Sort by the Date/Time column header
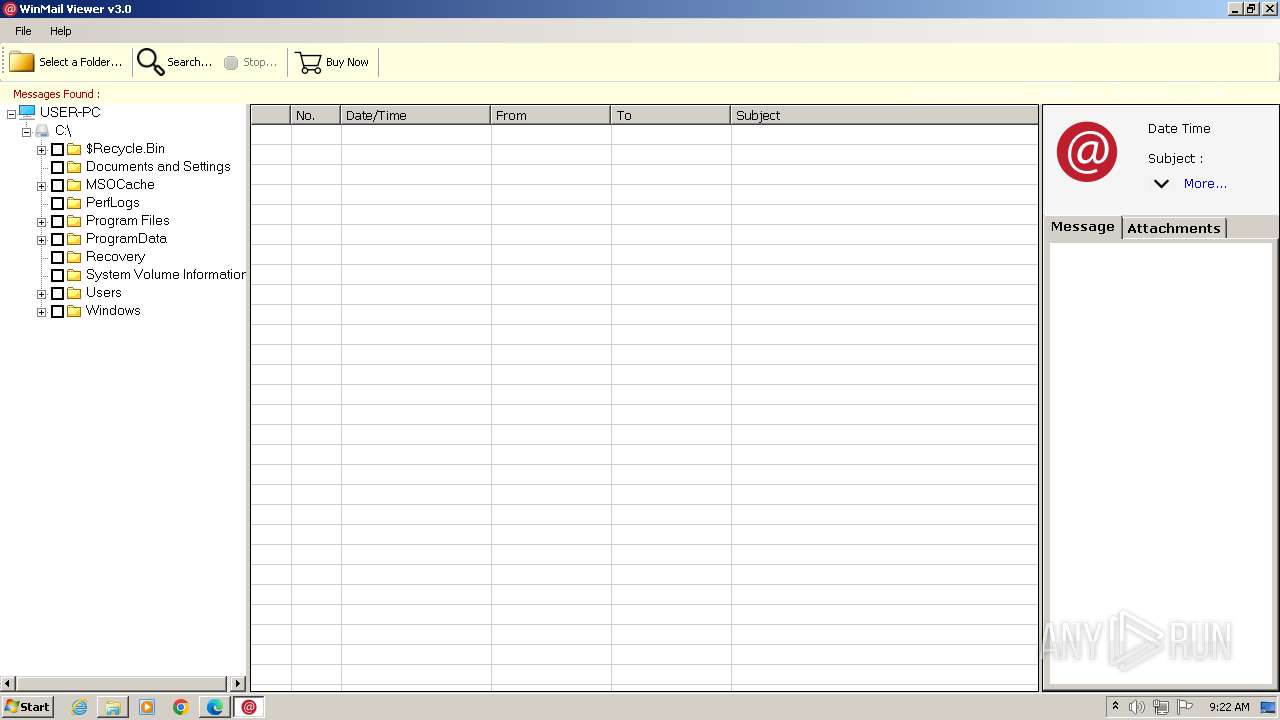Image resolution: width=1280 pixels, height=720 pixels. 415,115
